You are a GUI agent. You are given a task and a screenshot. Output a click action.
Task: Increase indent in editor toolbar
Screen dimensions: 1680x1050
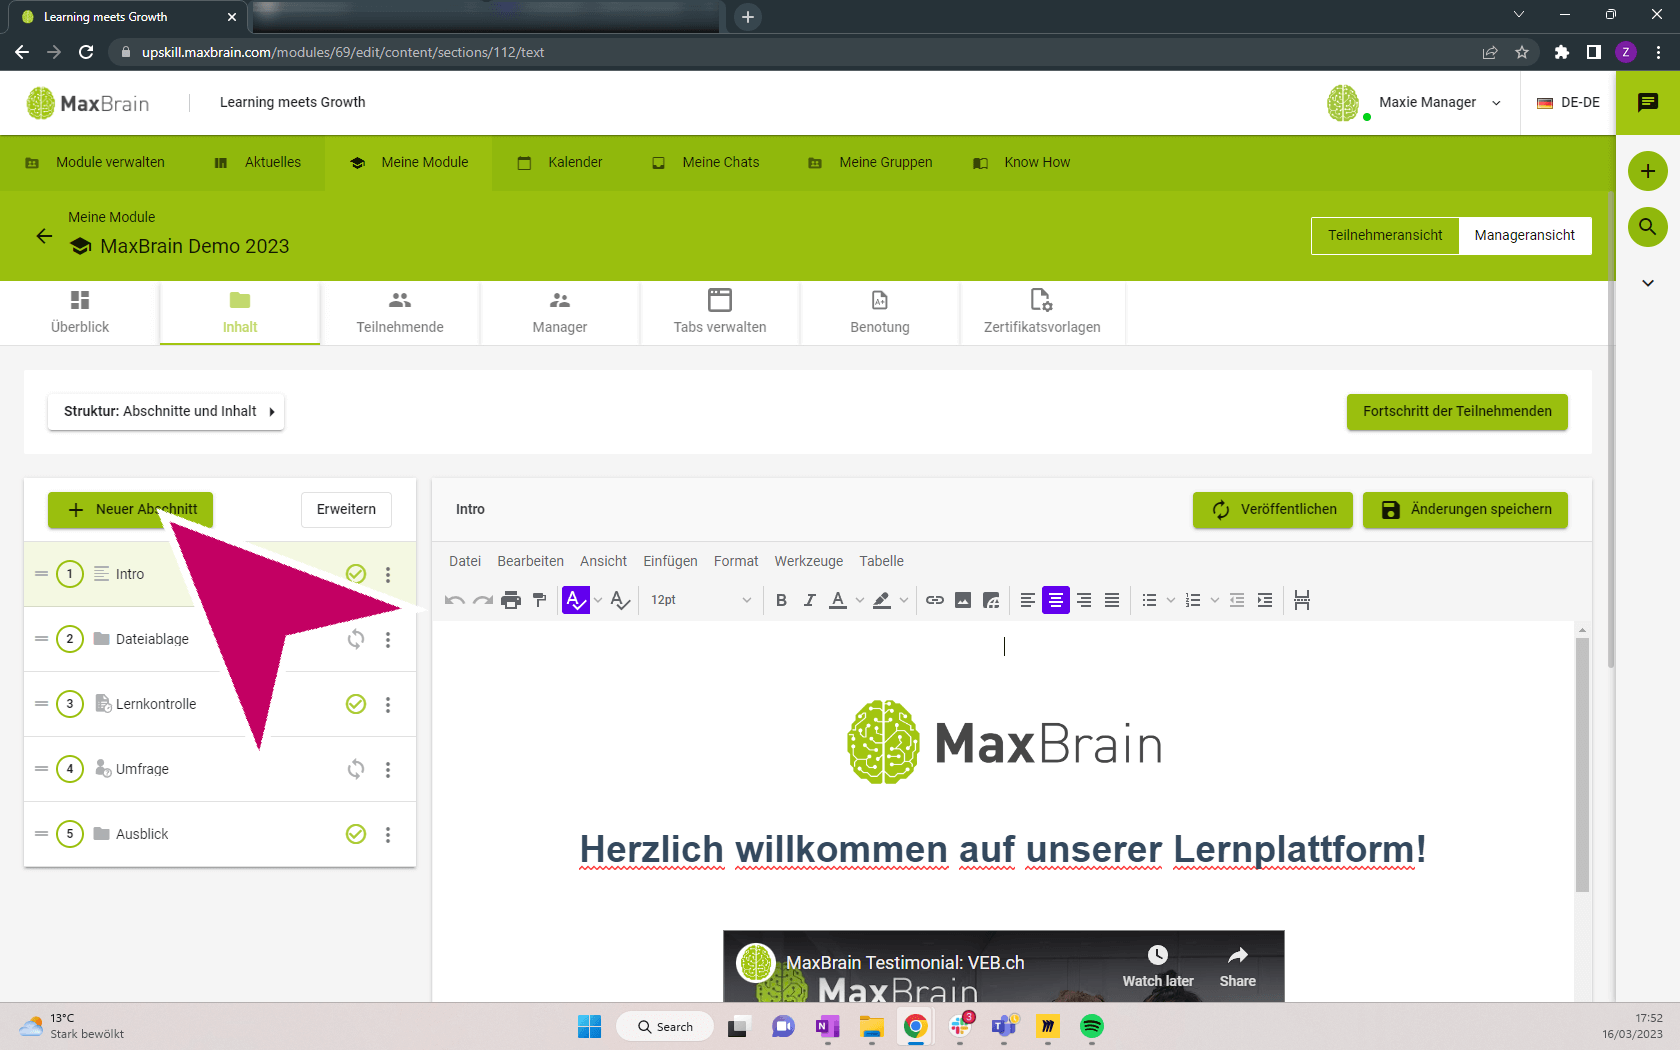pos(1265,600)
